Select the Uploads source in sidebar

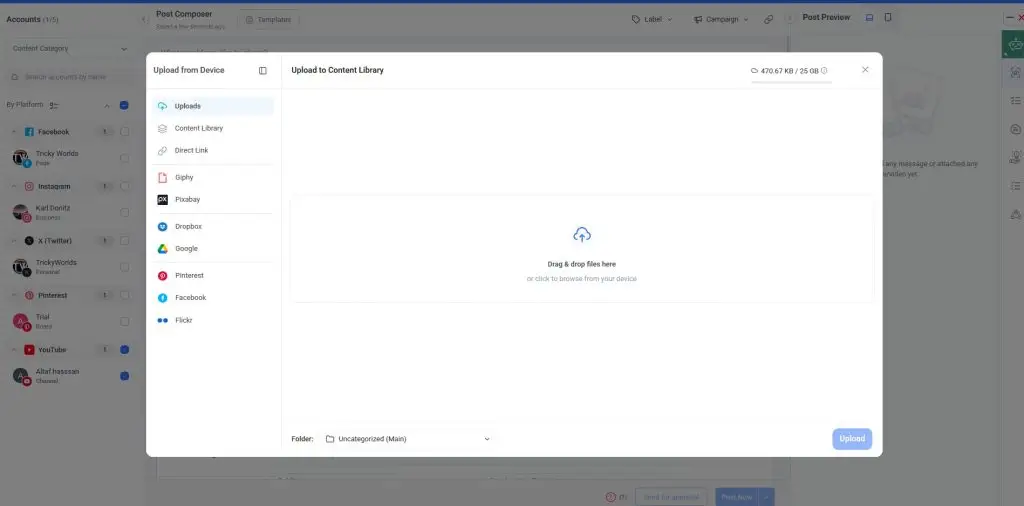tap(213, 106)
